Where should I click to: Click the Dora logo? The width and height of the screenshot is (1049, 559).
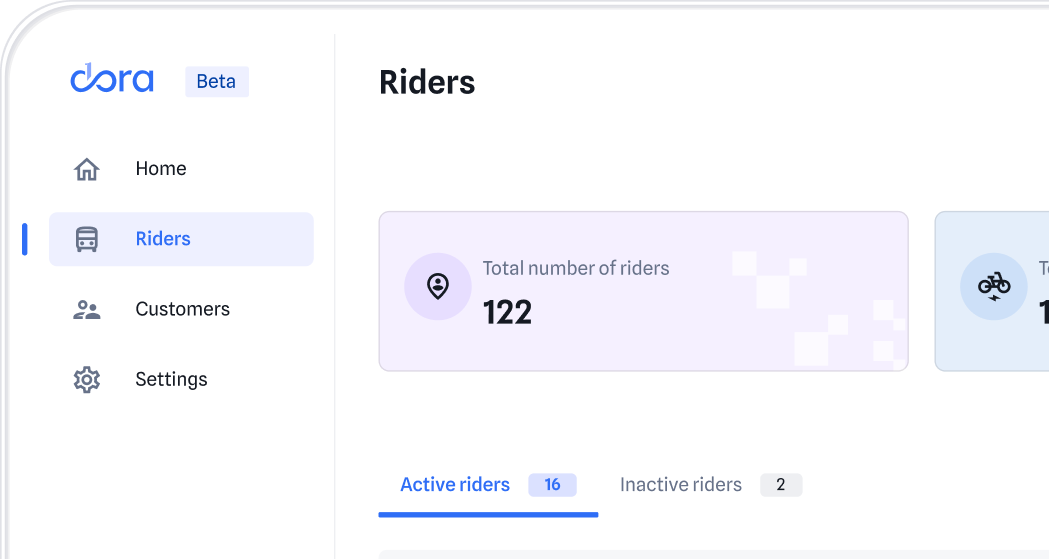click(111, 79)
